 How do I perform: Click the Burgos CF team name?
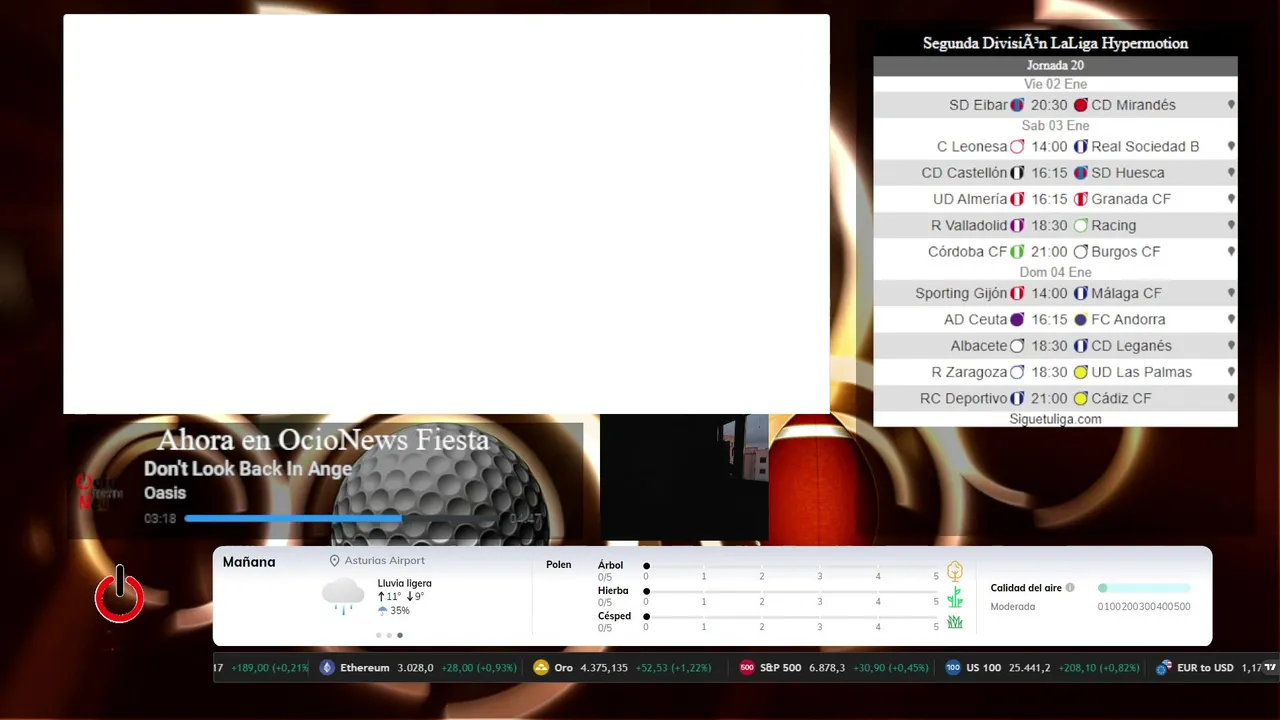1126,252
